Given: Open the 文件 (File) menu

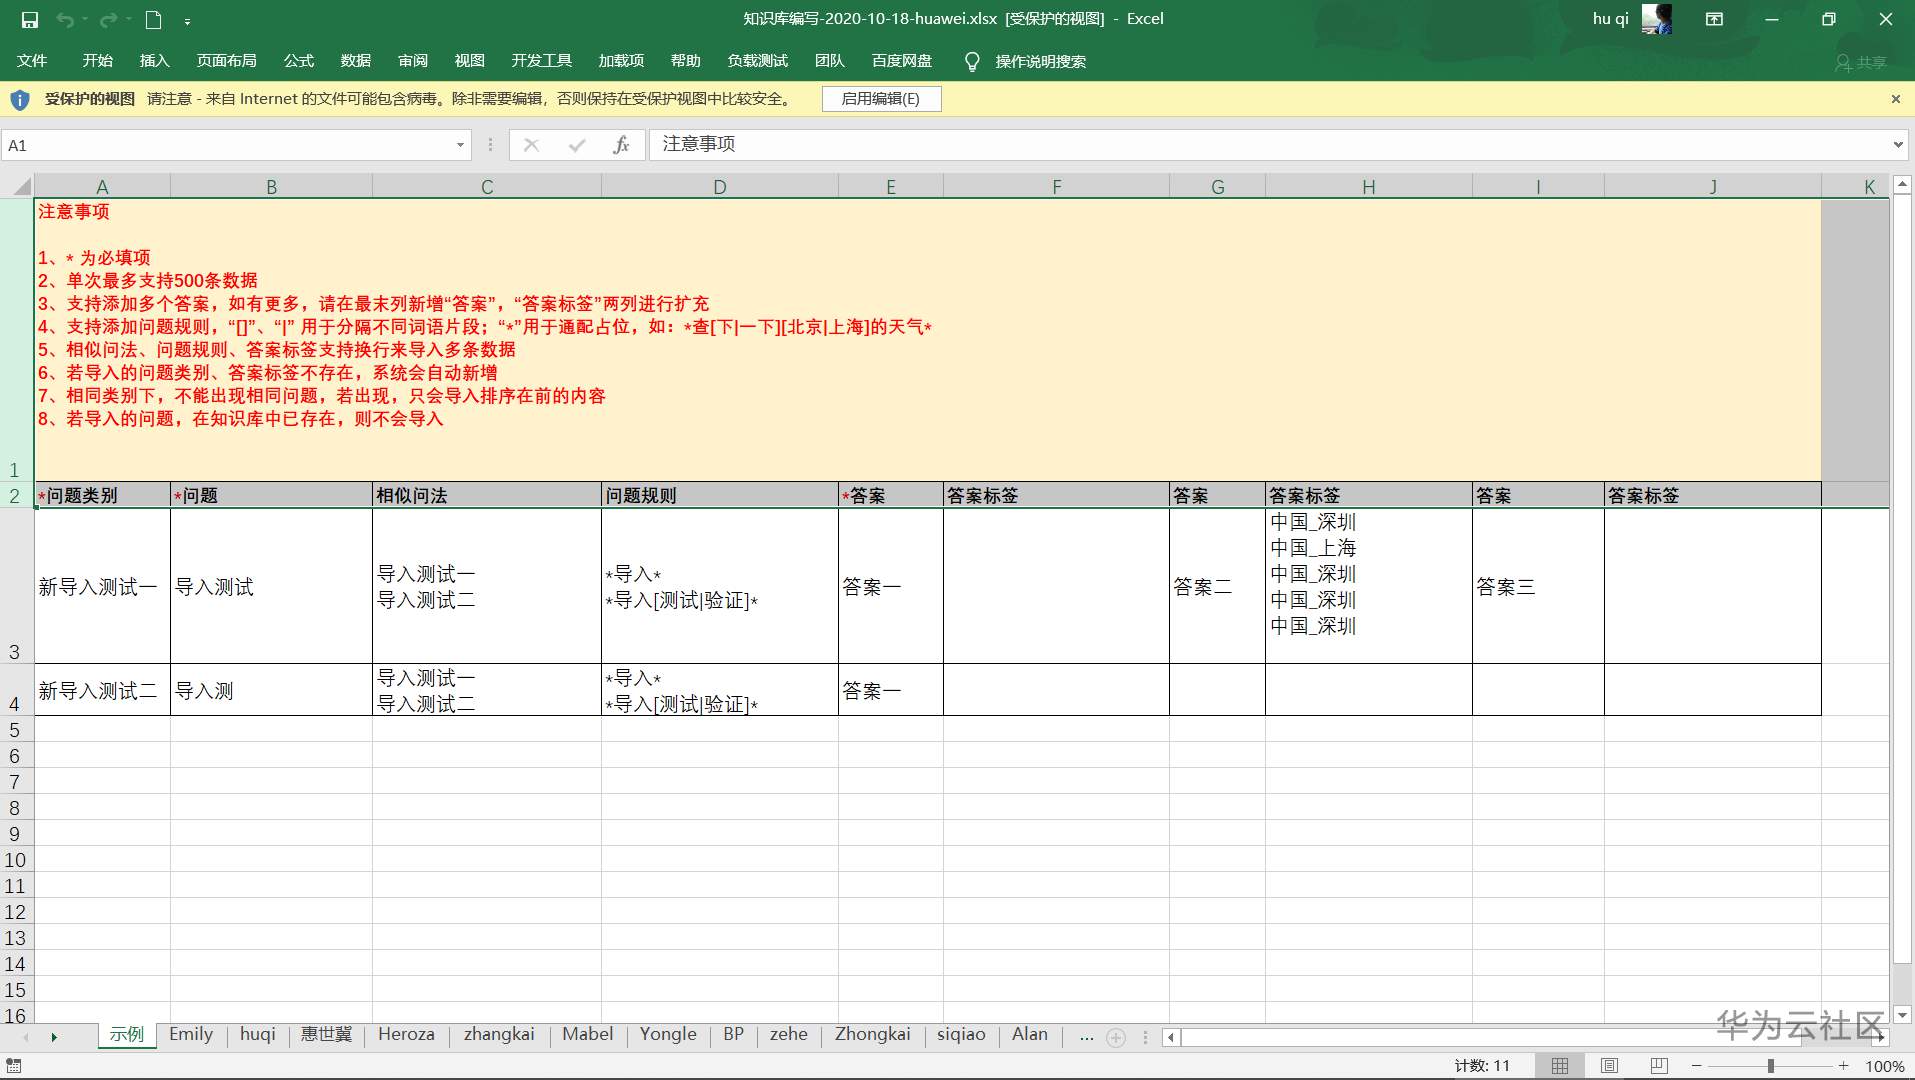Looking at the screenshot, I should pyautogui.click(x=32, y=61).
